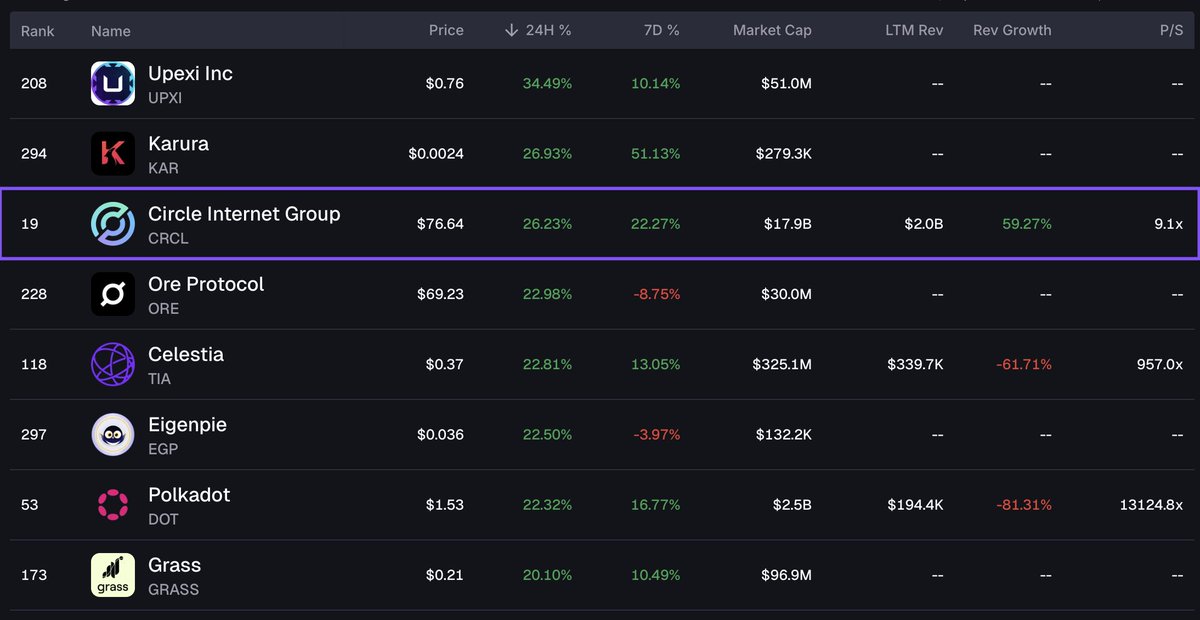Click the Polkadot pink dots icon
The width and height of the screenshot is (1200, 620).
tap(113, 504)
